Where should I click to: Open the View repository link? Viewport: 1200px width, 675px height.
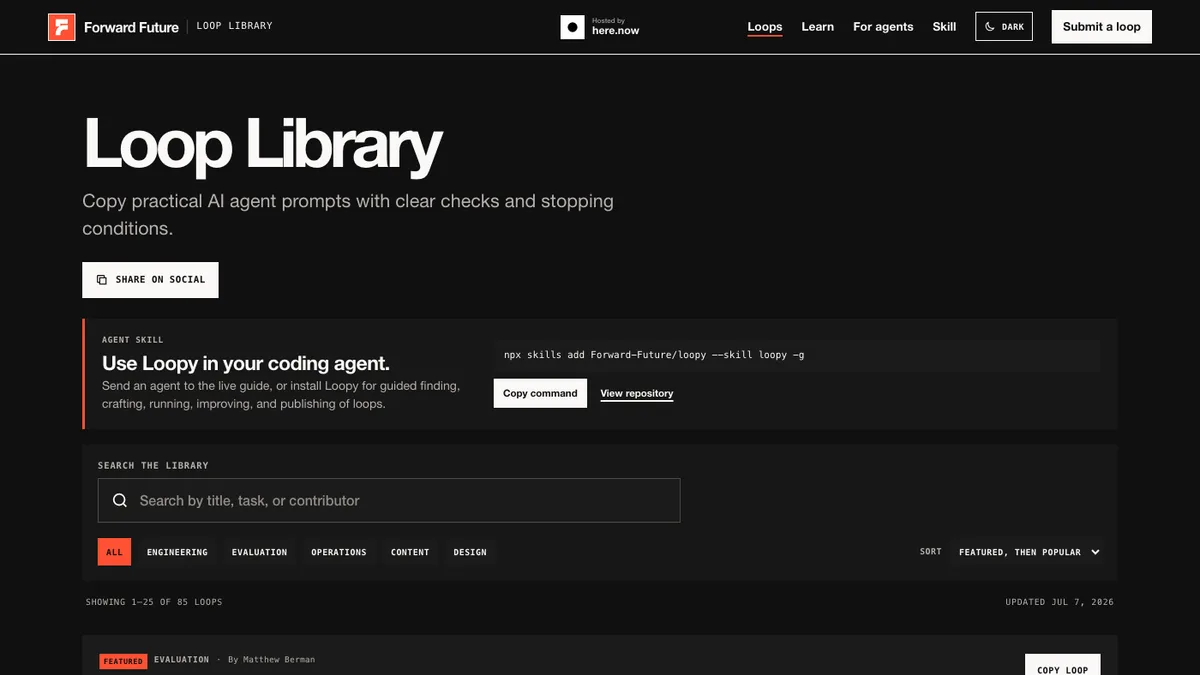coord(636,394)
